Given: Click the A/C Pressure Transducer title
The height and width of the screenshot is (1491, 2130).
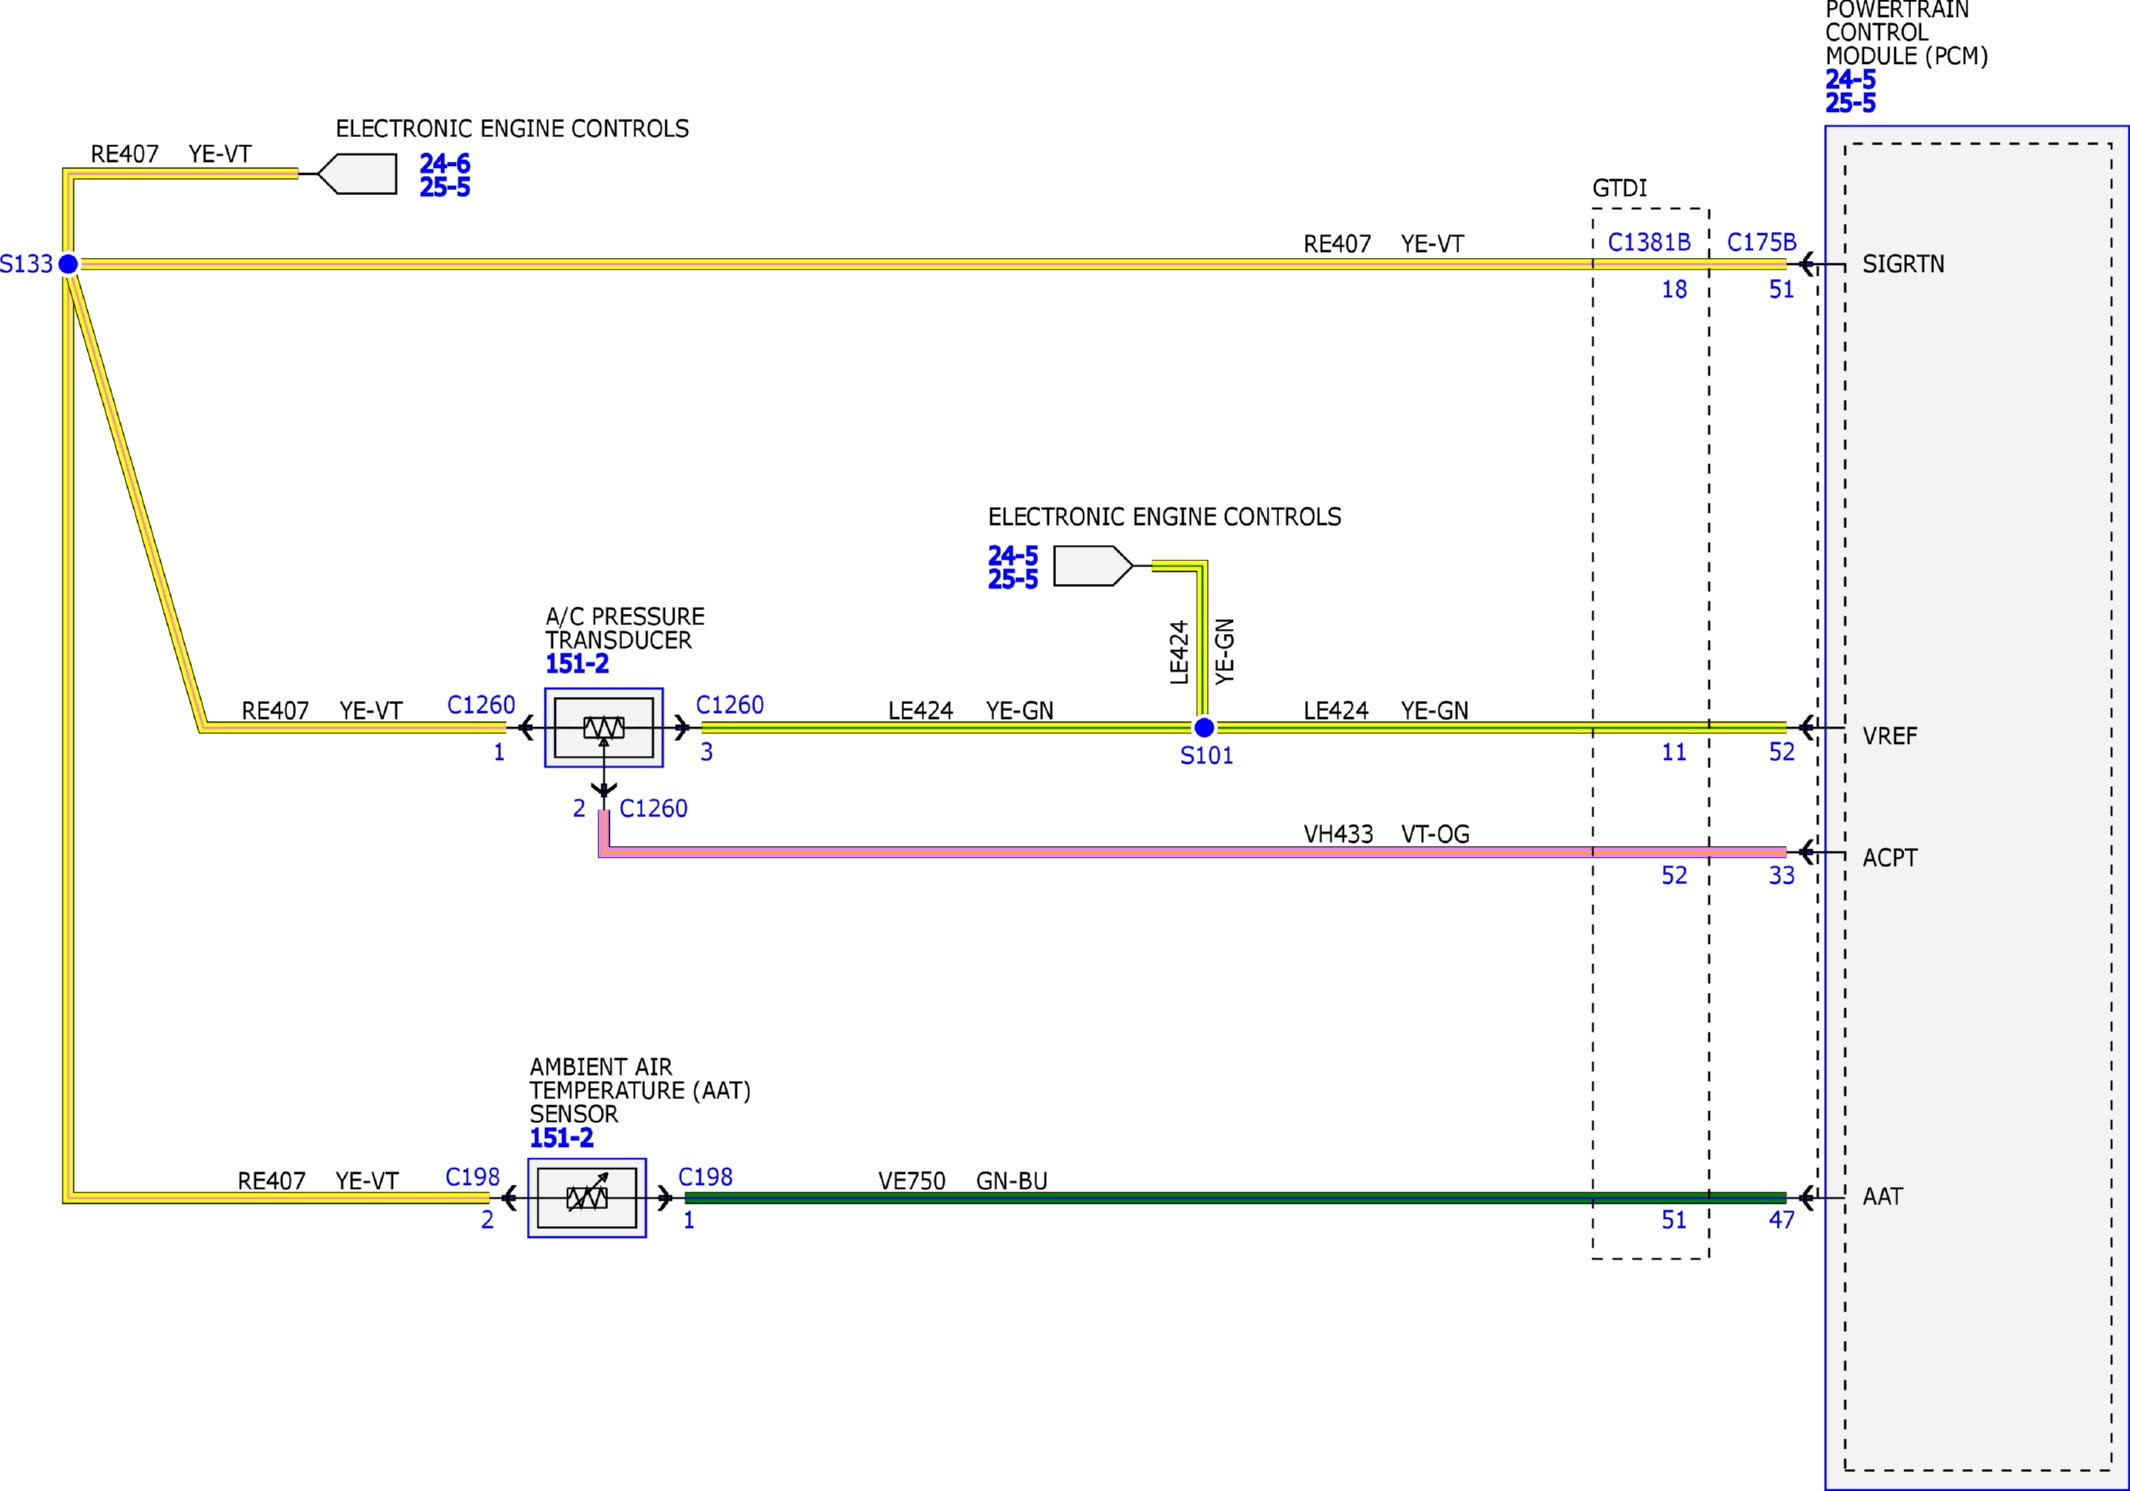Looking at the screenshot, I should pyautogui.click(x=625, y=628).
